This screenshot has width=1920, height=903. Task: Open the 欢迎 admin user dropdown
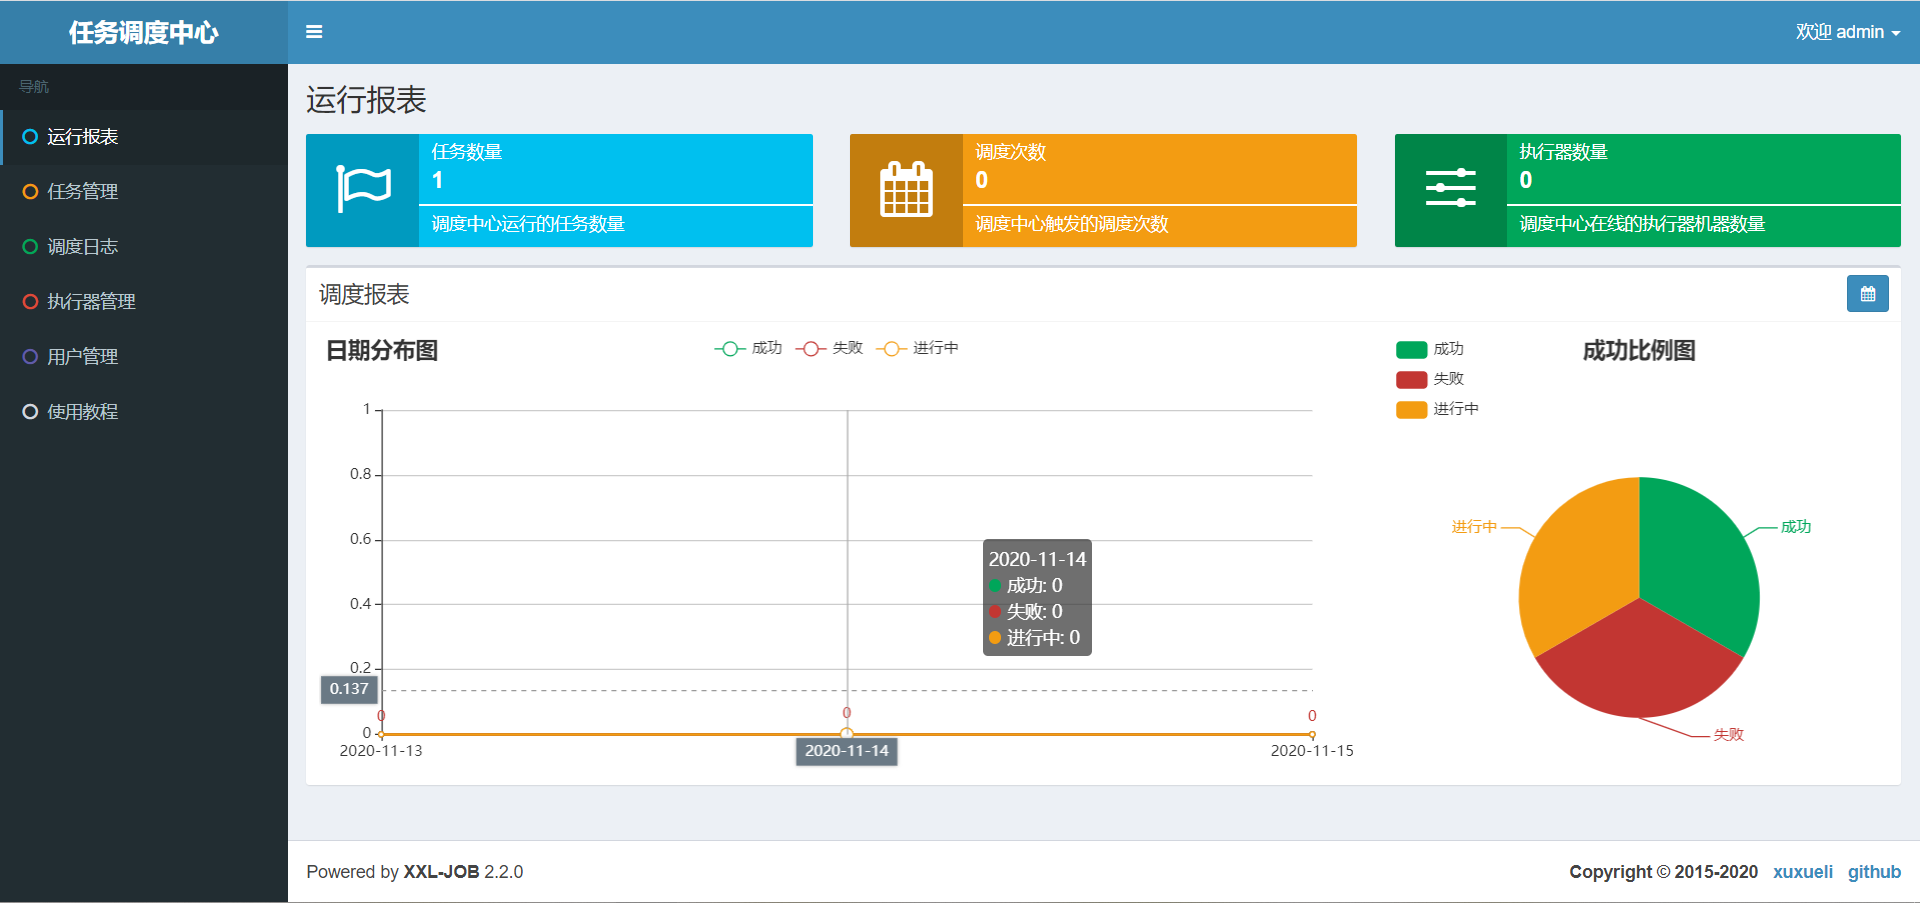coord(1847,32)
